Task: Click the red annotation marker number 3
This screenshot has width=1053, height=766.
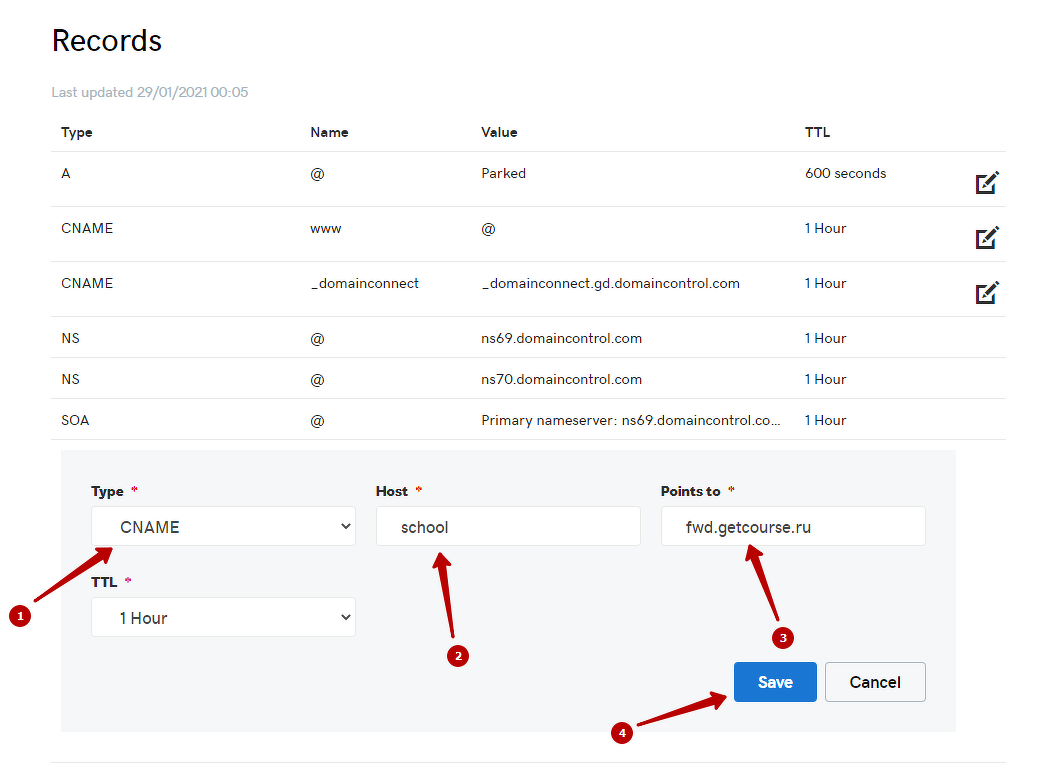Action: pos(784,636)
